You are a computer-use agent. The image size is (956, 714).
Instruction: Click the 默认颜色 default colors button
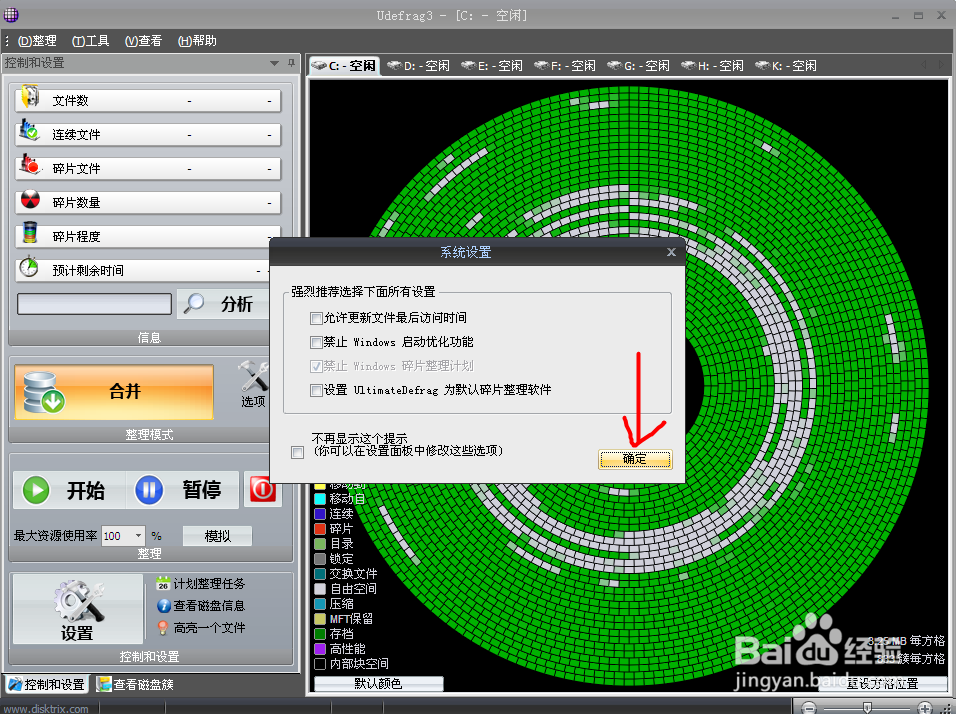378,684
